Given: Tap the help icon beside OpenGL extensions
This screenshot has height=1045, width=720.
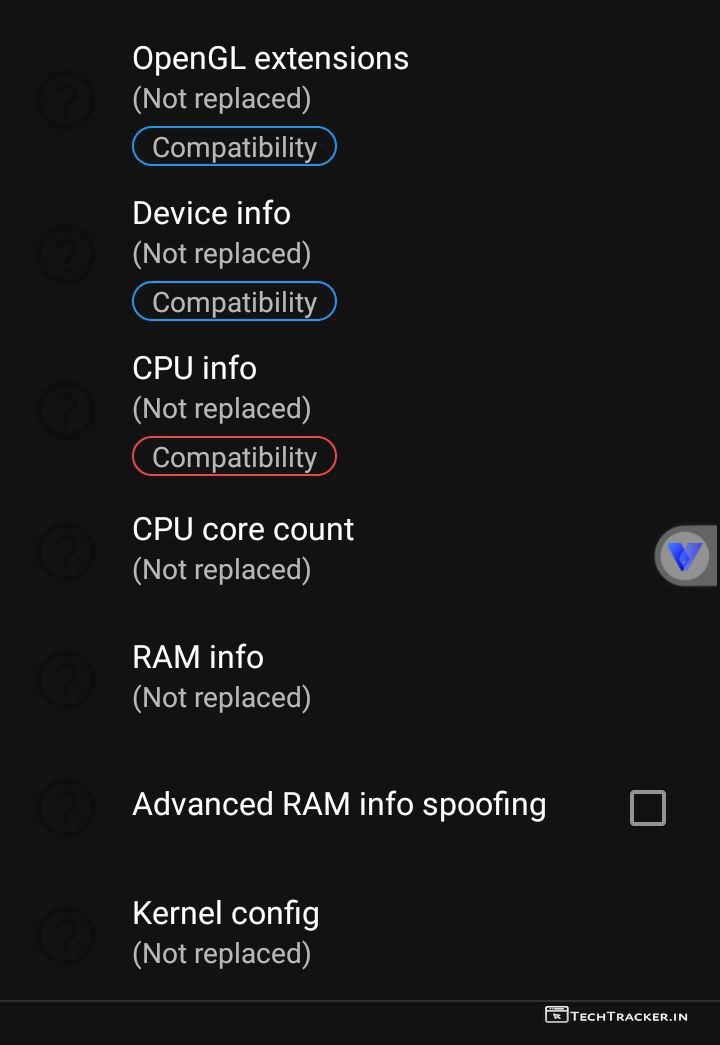Looking at the screenshot, I should [x=66, y=99].
